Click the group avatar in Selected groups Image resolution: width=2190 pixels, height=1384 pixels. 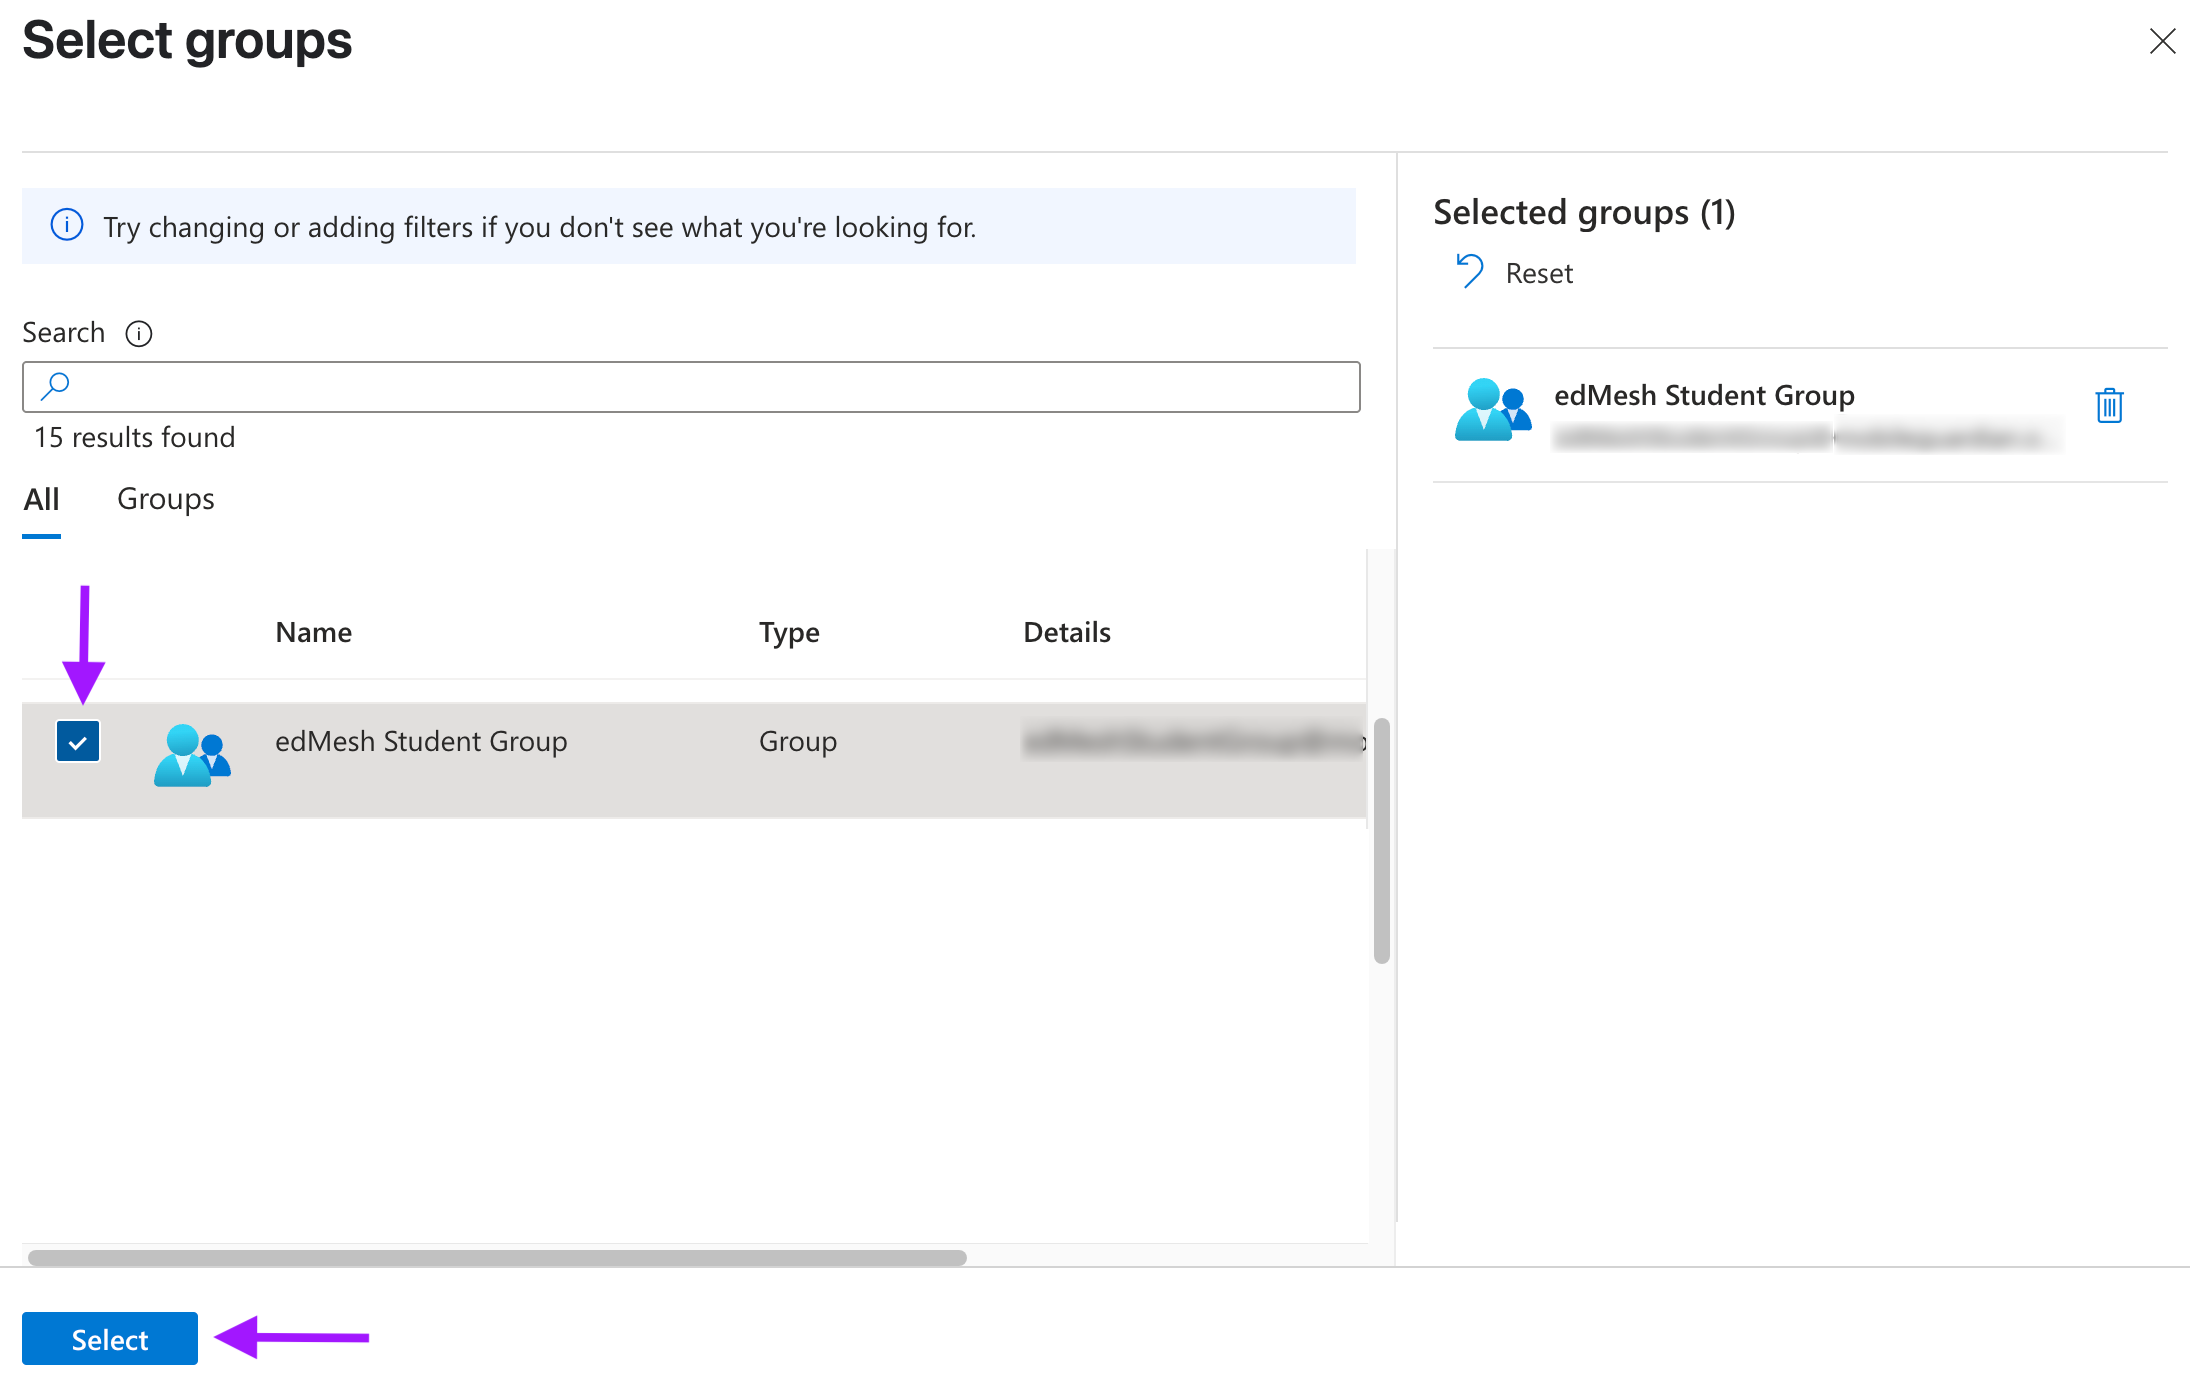1493,409
